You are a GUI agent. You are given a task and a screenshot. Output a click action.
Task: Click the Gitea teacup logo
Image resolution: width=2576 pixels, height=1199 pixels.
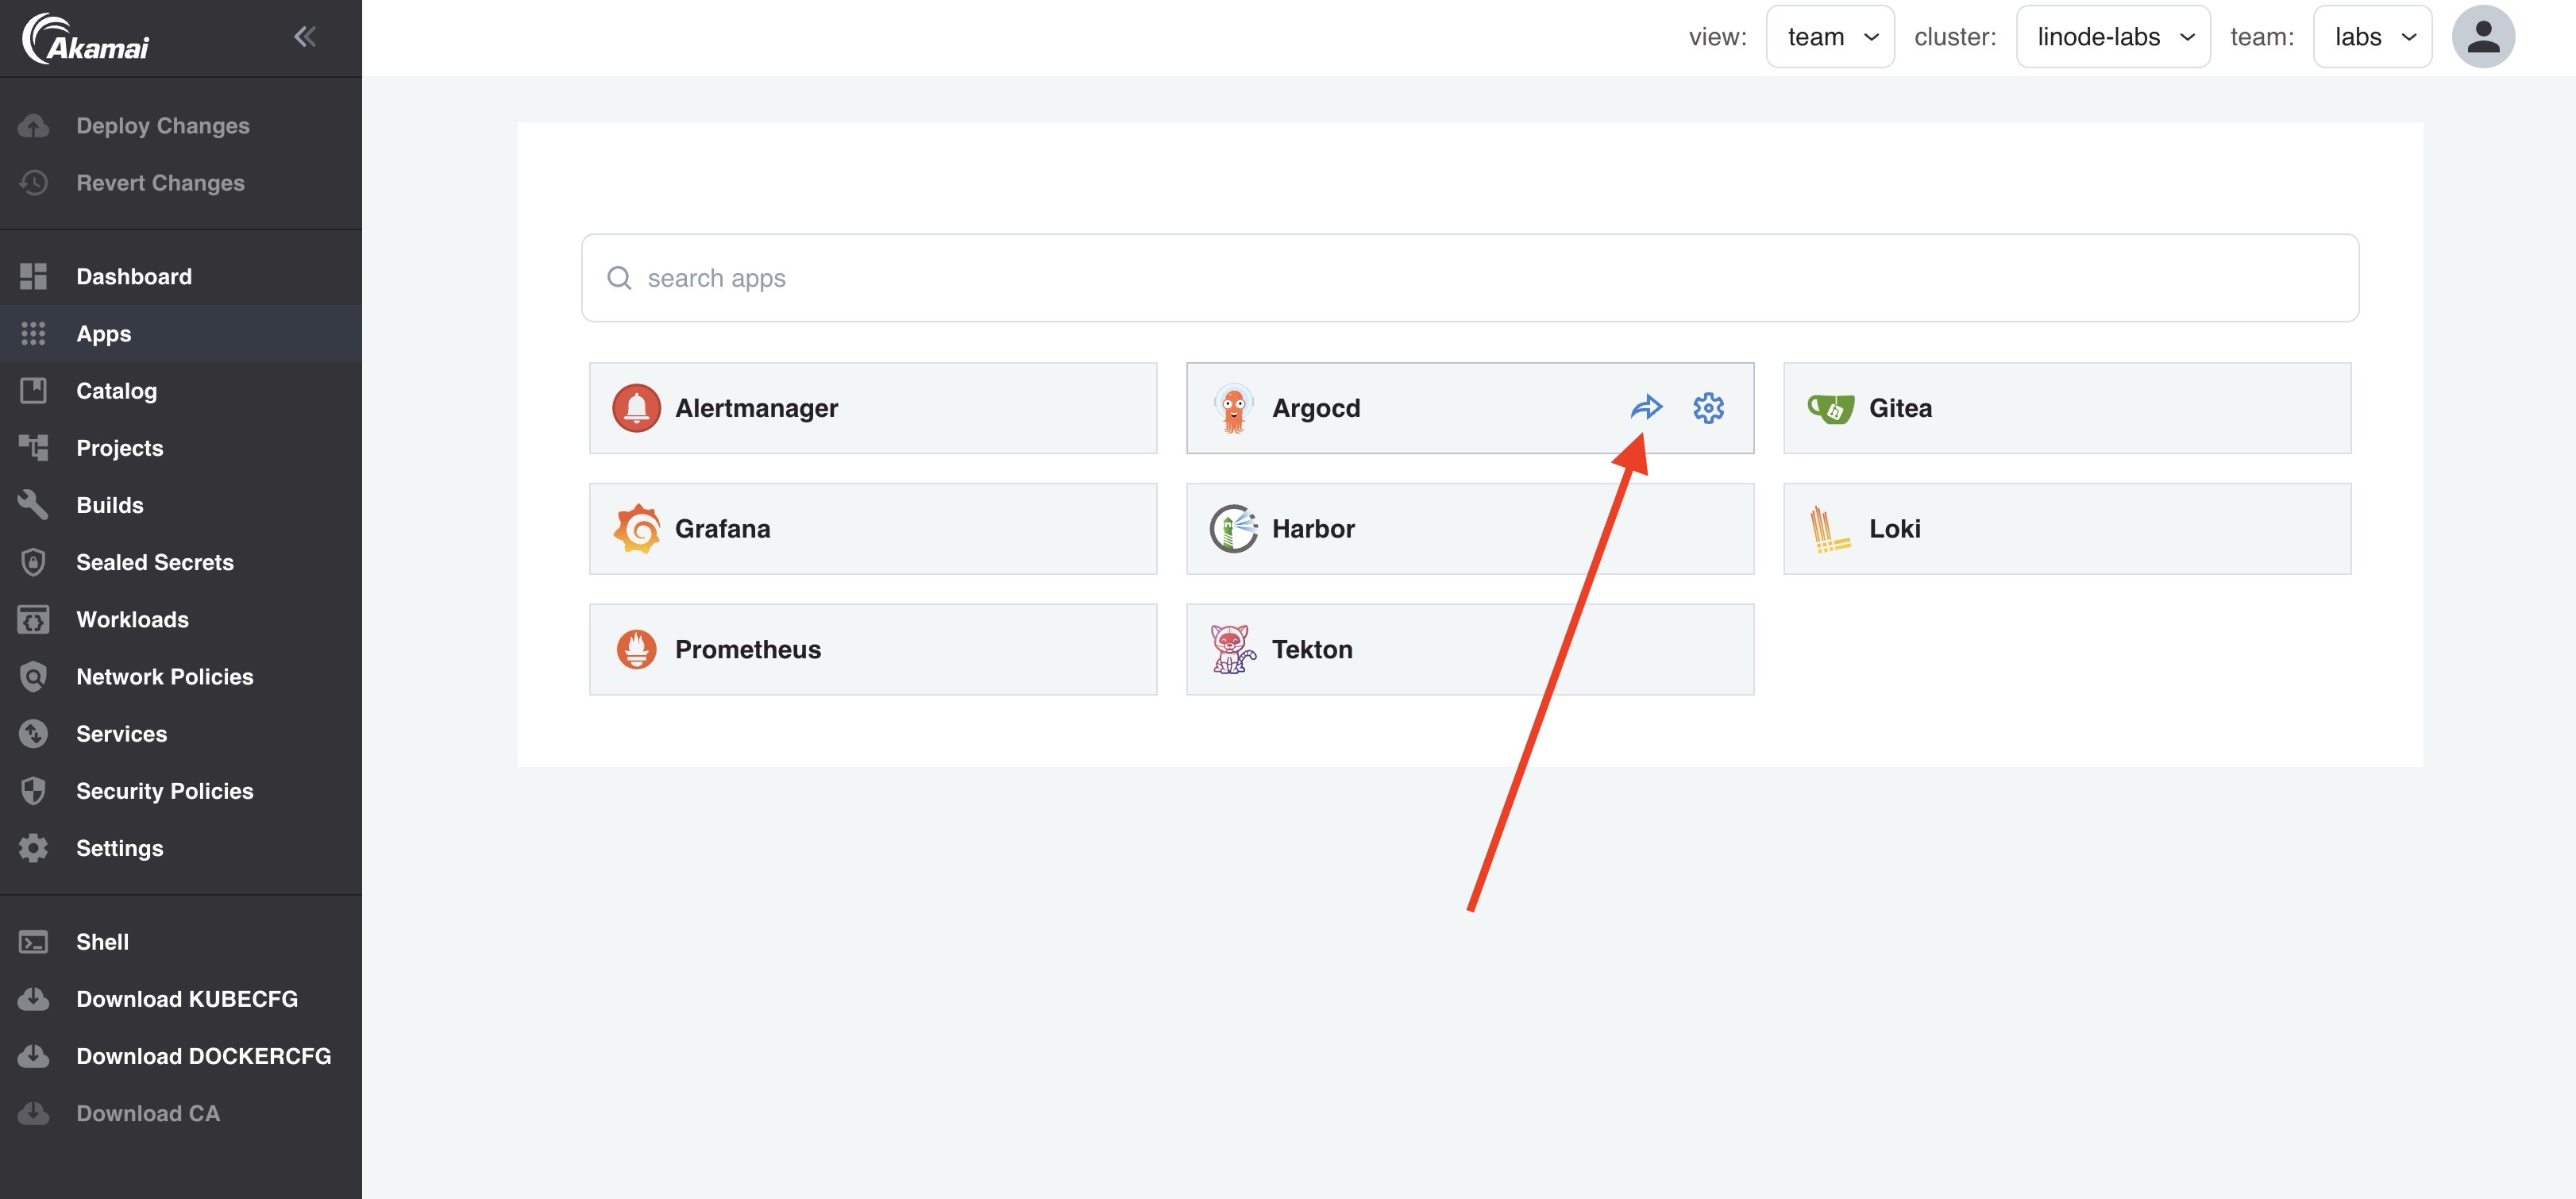pos(1830,408)
